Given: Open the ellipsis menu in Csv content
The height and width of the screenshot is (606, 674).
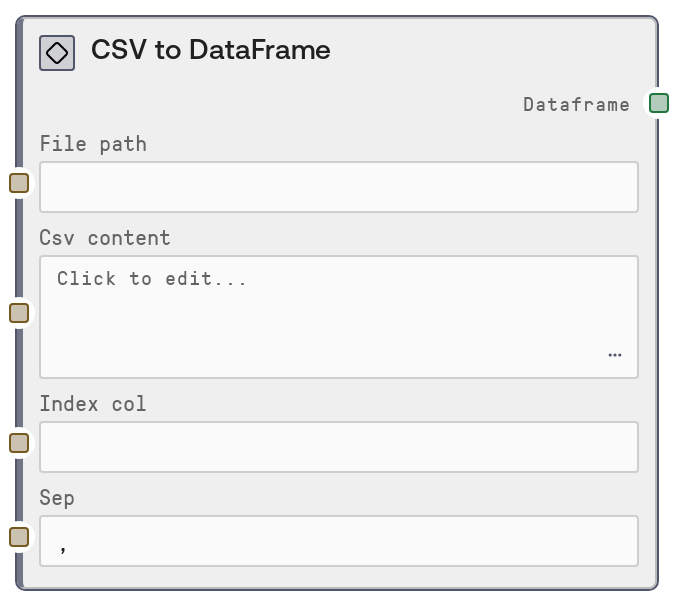Looking at the screenshot, I should (614, 355).
